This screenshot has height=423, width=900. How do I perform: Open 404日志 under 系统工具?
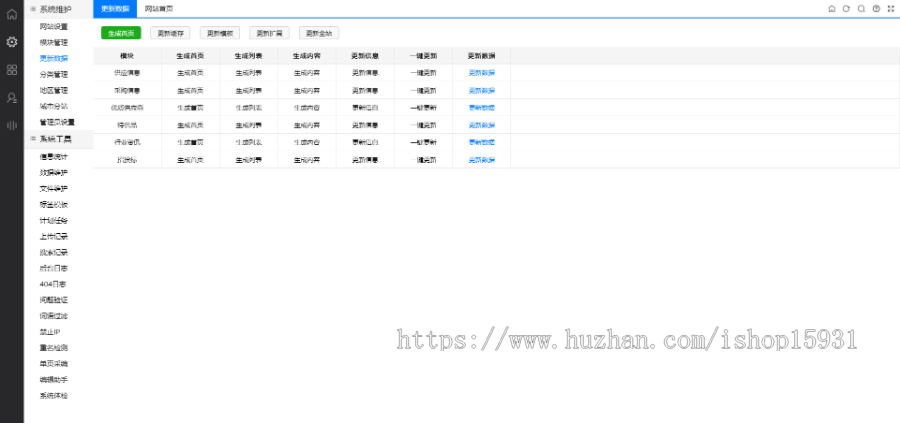54,284
